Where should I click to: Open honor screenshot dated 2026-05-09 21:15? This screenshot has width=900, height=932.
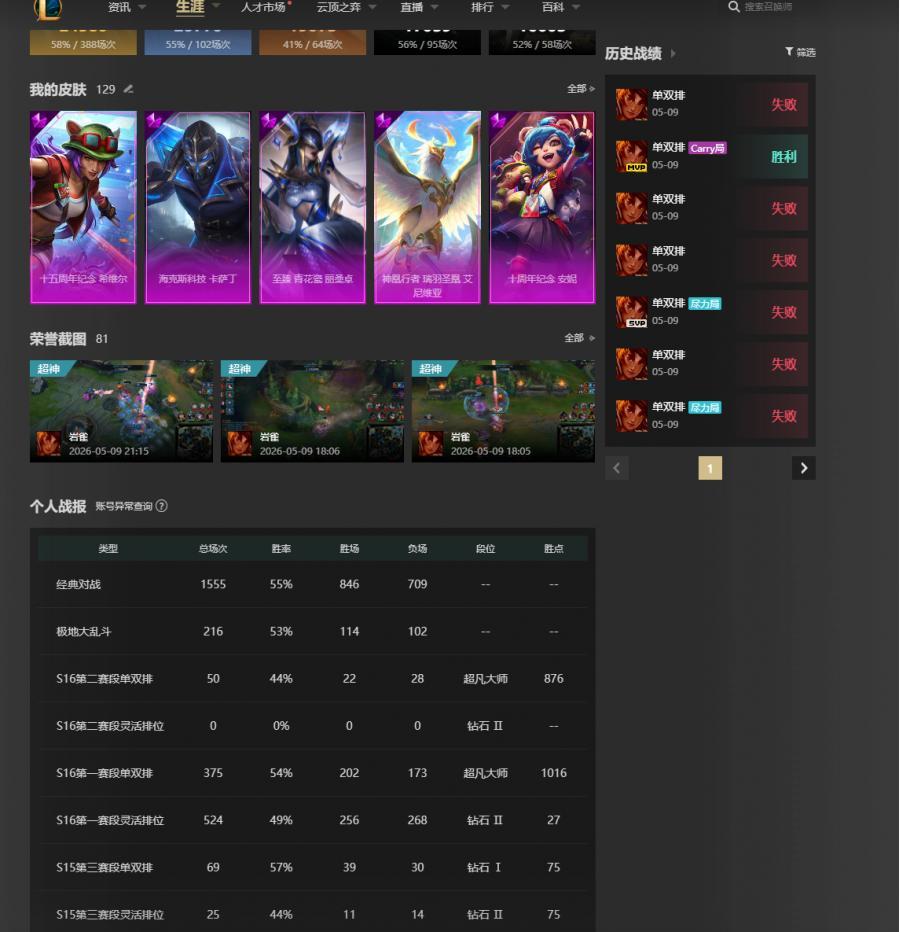121,411
